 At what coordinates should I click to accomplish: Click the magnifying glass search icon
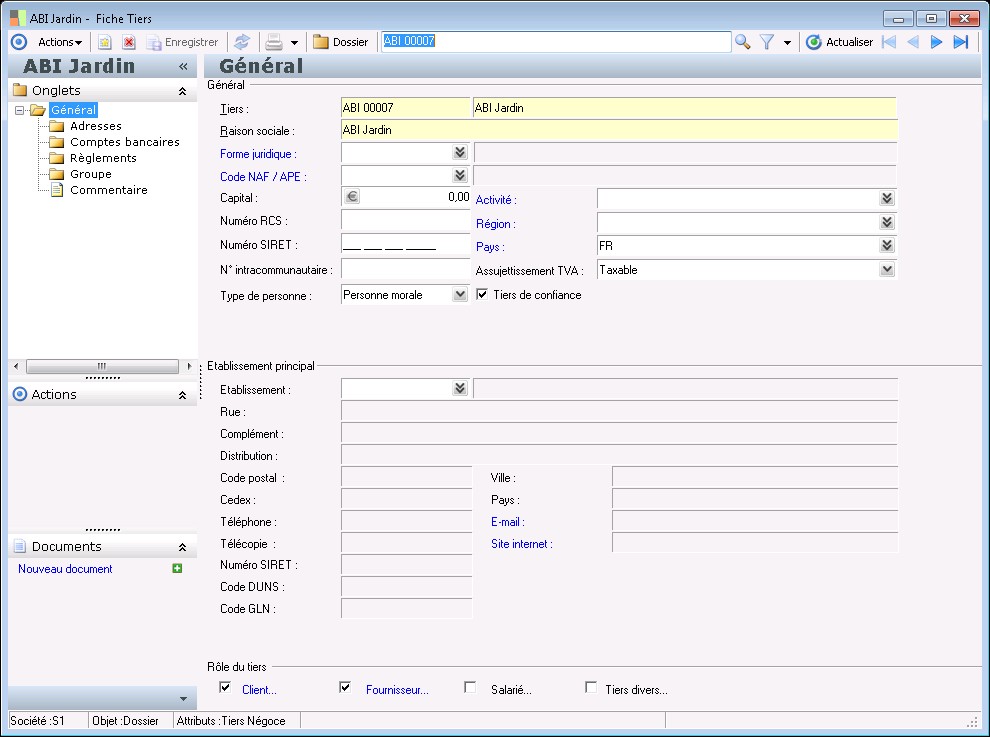click(x=743, y=42)
